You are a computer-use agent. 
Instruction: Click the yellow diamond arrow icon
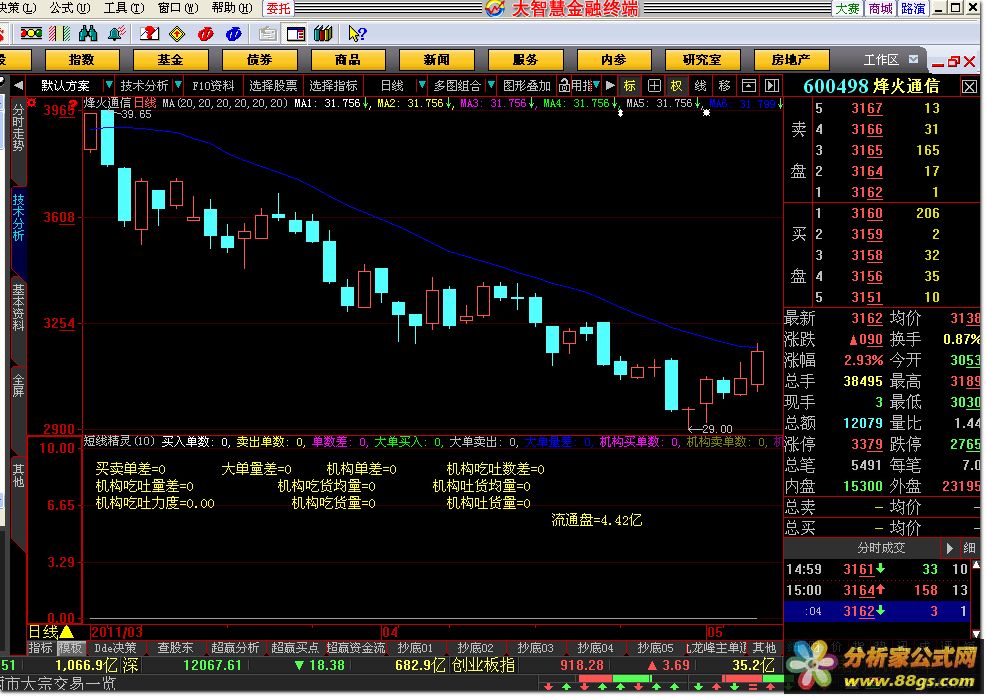[x=177, y=33]
